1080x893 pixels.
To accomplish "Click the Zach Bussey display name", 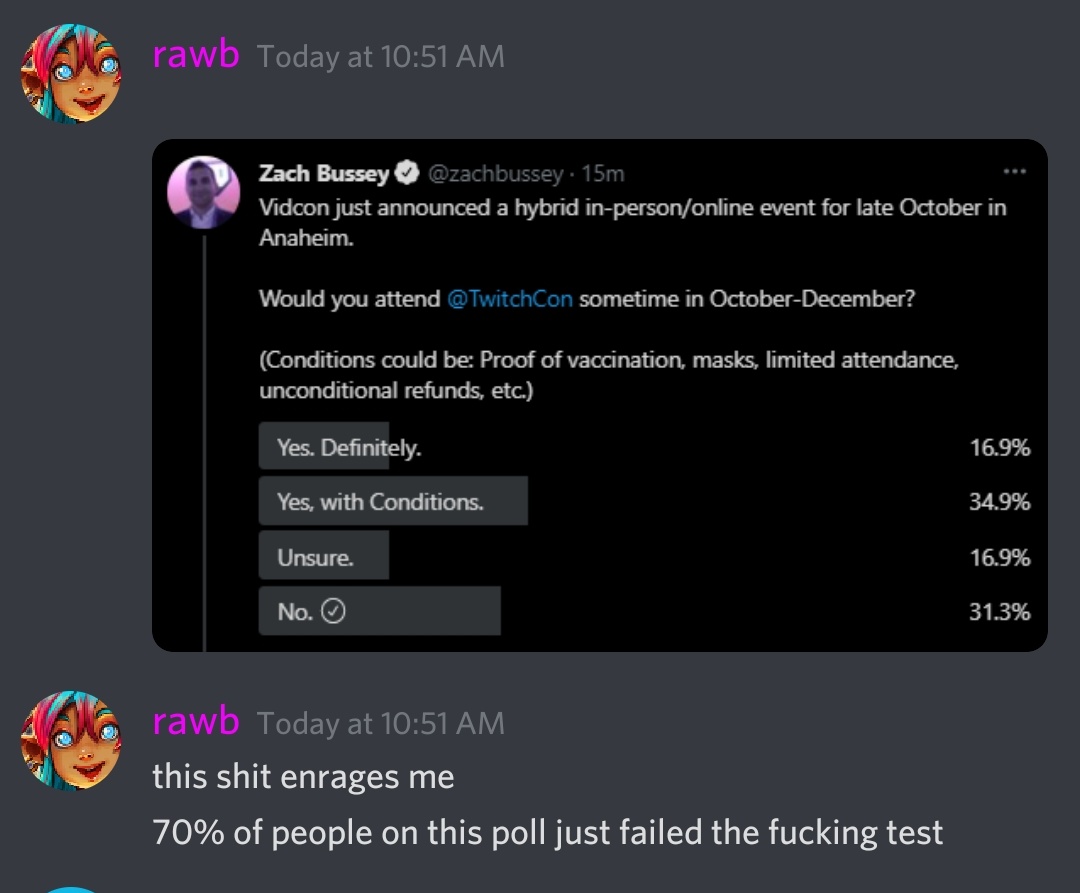I will click(324, 173).
